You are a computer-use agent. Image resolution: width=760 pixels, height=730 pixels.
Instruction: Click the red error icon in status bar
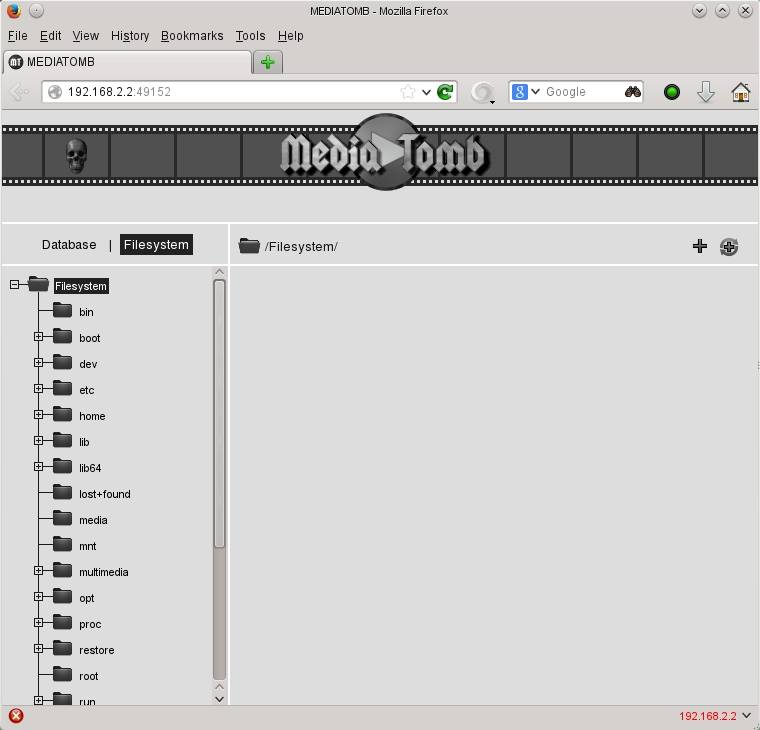point(16,716)
